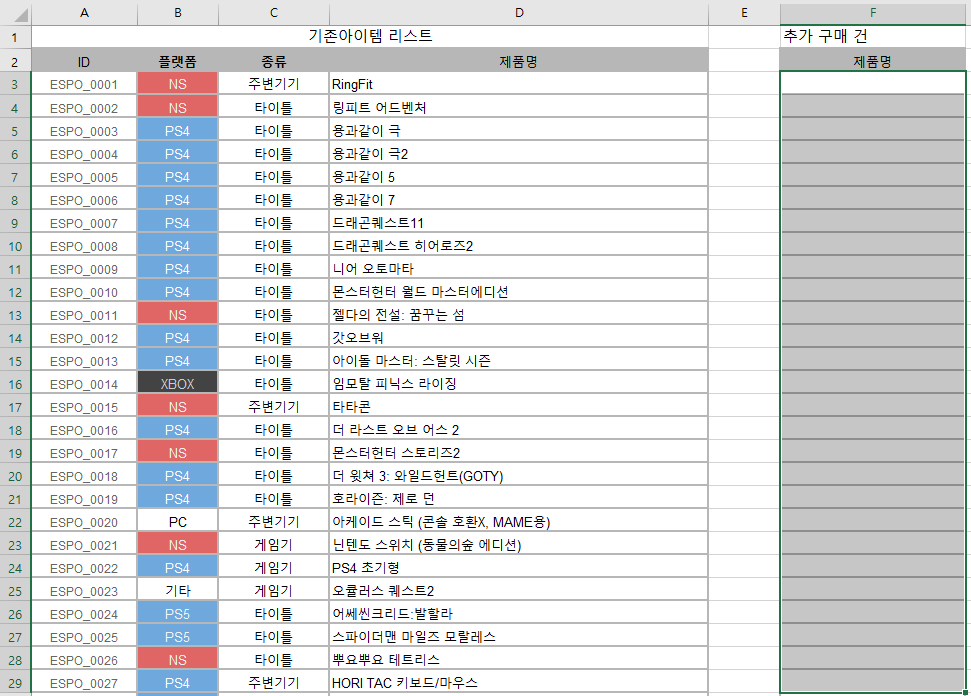Click the '드래곤퀘스트 히어로즈2' cell
This screenshot has width=971, height=696.
(x=519, y=246)
